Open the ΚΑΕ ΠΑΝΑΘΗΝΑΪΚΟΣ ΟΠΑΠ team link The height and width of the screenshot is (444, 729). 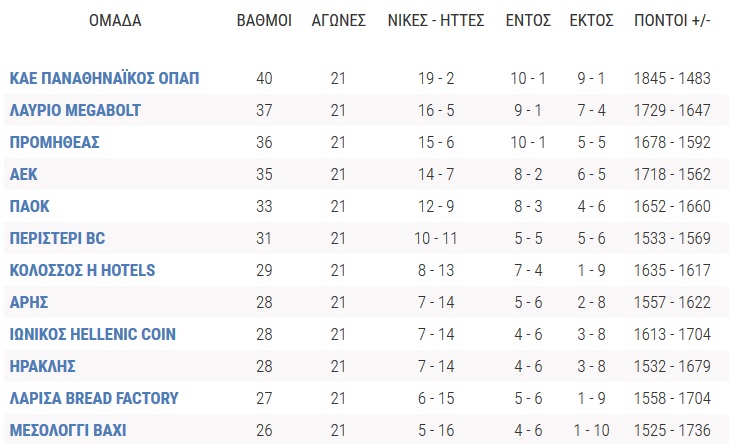pyautogui.click(x=104, y=78)
